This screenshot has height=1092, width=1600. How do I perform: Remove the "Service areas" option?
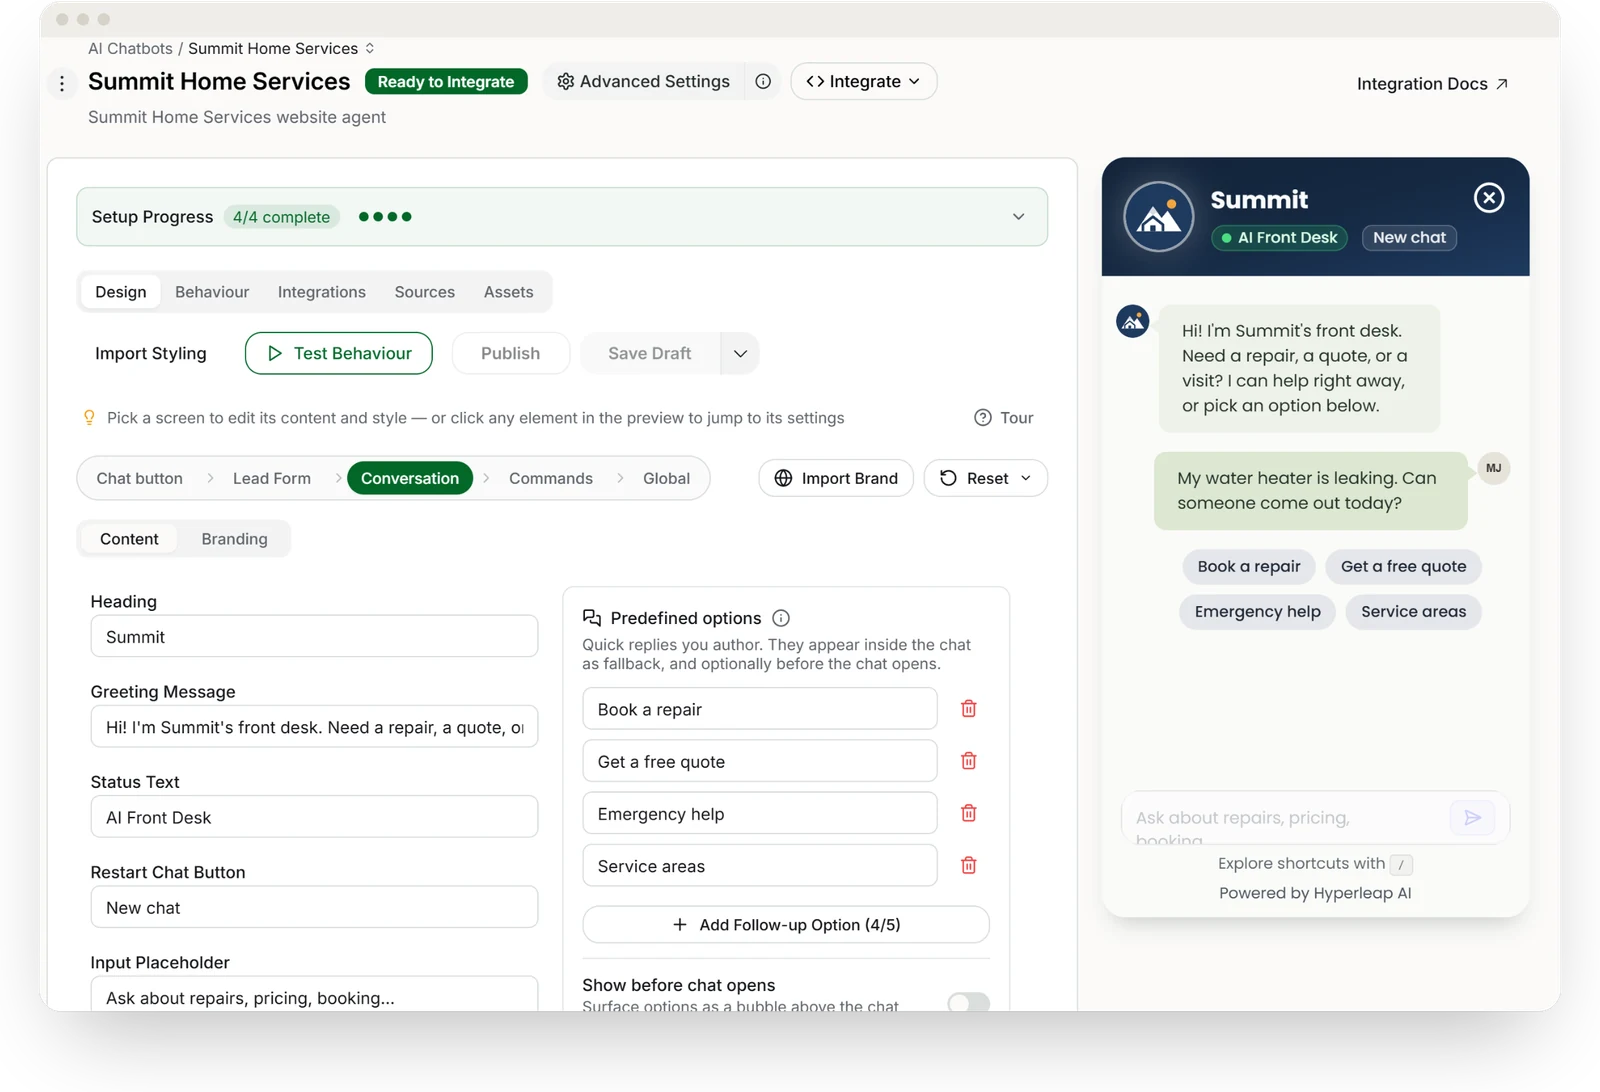point(968,865)
